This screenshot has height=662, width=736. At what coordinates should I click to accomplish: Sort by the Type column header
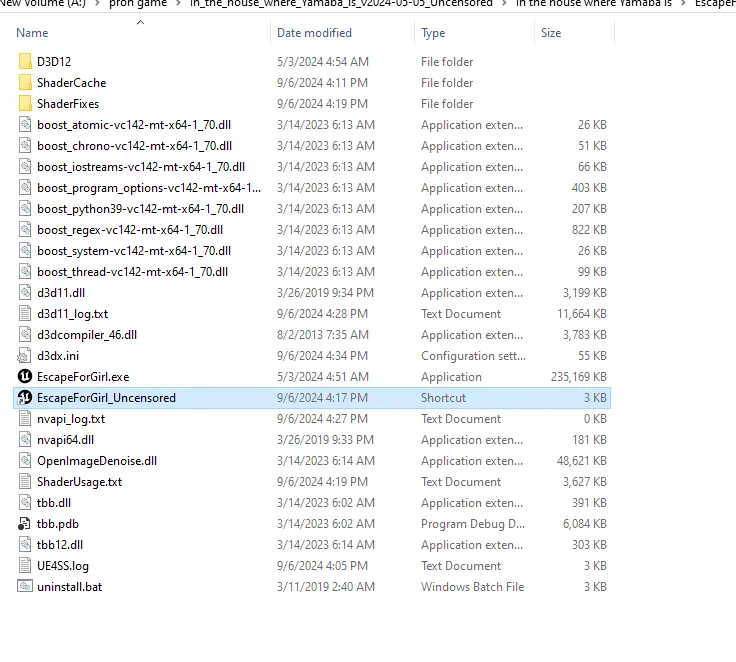pyautogui.click(x=434, y=33)
